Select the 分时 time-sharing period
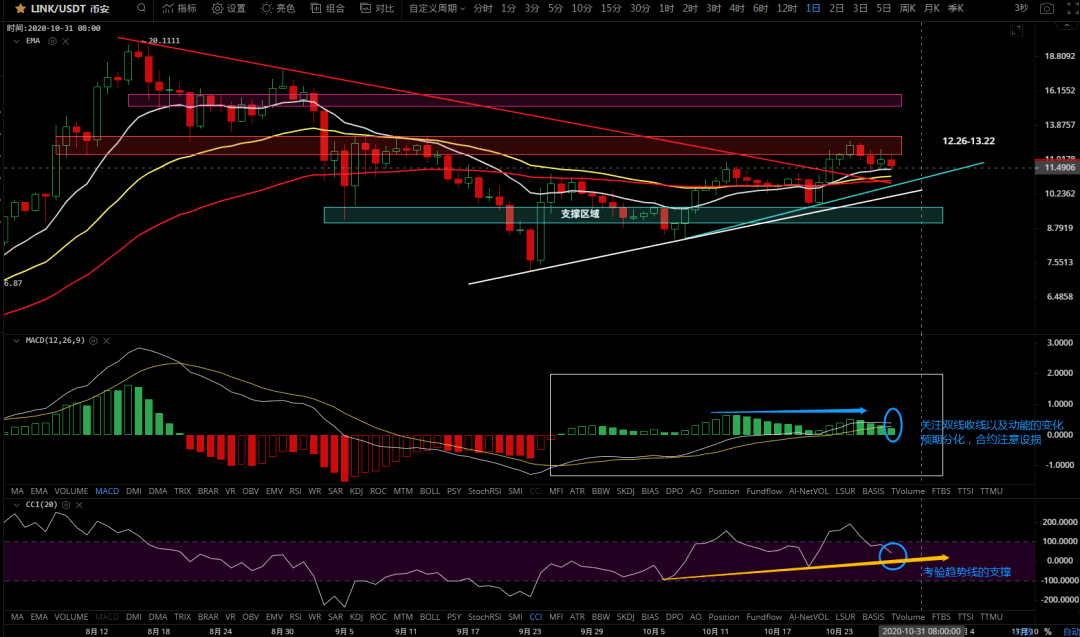 (483, 8)
